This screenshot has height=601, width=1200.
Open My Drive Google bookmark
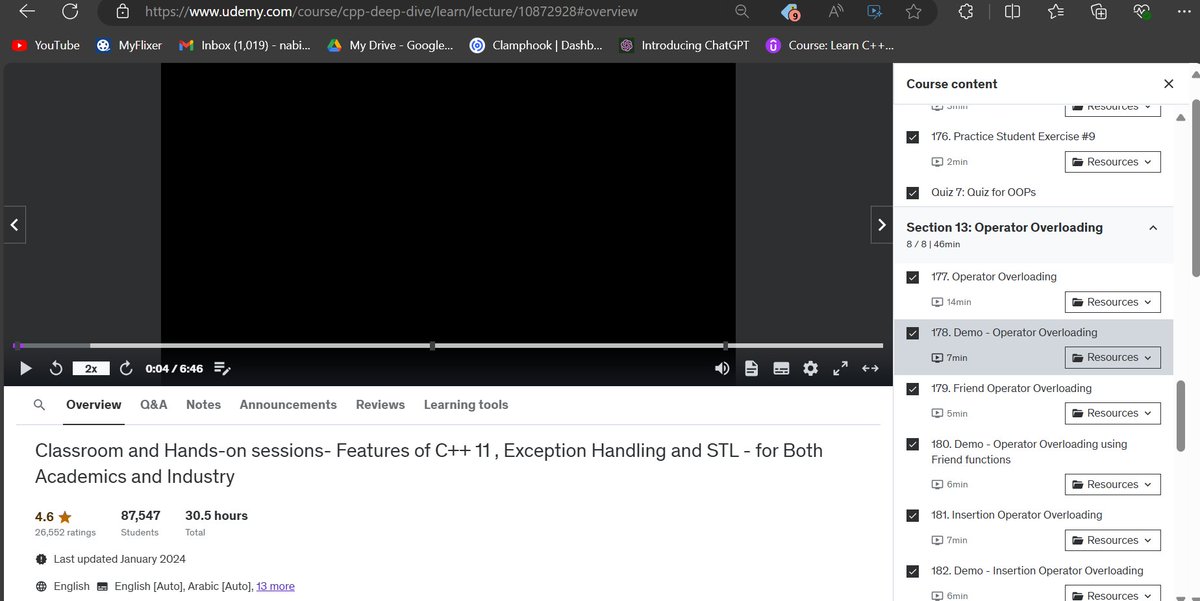tap(390, 45)
